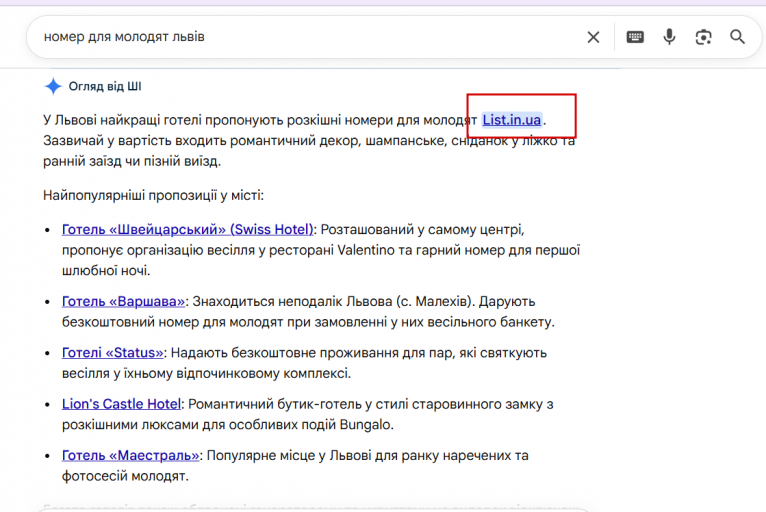Viewport: 766px width, 512px height.
Task: Open the Готелі «Status» link
Action: coord(112,353)
